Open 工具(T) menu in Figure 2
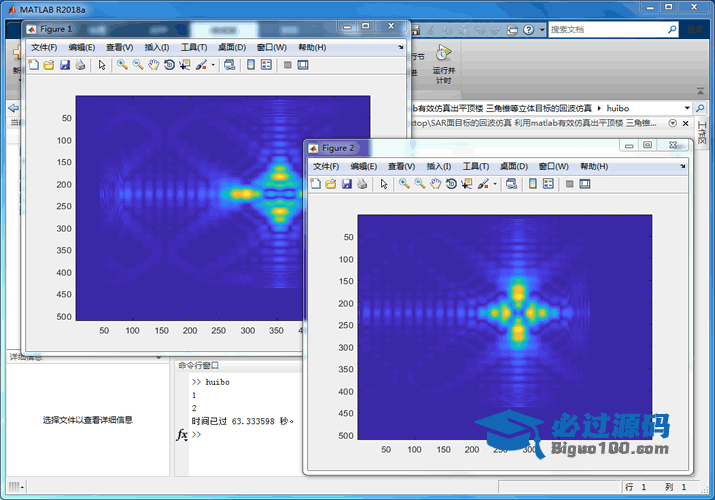The height and width of the screenshot is (500, 715). click(x=476, y=166)
